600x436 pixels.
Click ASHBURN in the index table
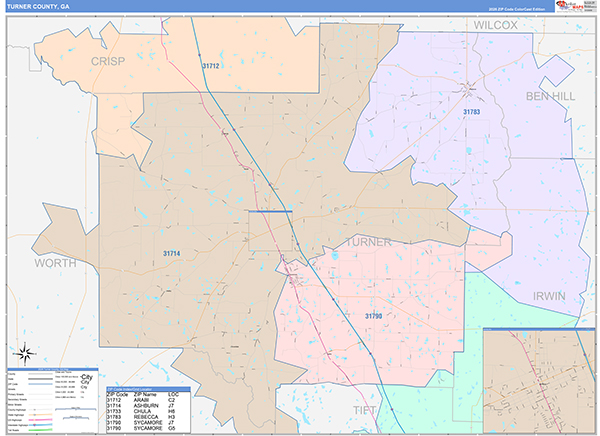click(x=146, y=405)
